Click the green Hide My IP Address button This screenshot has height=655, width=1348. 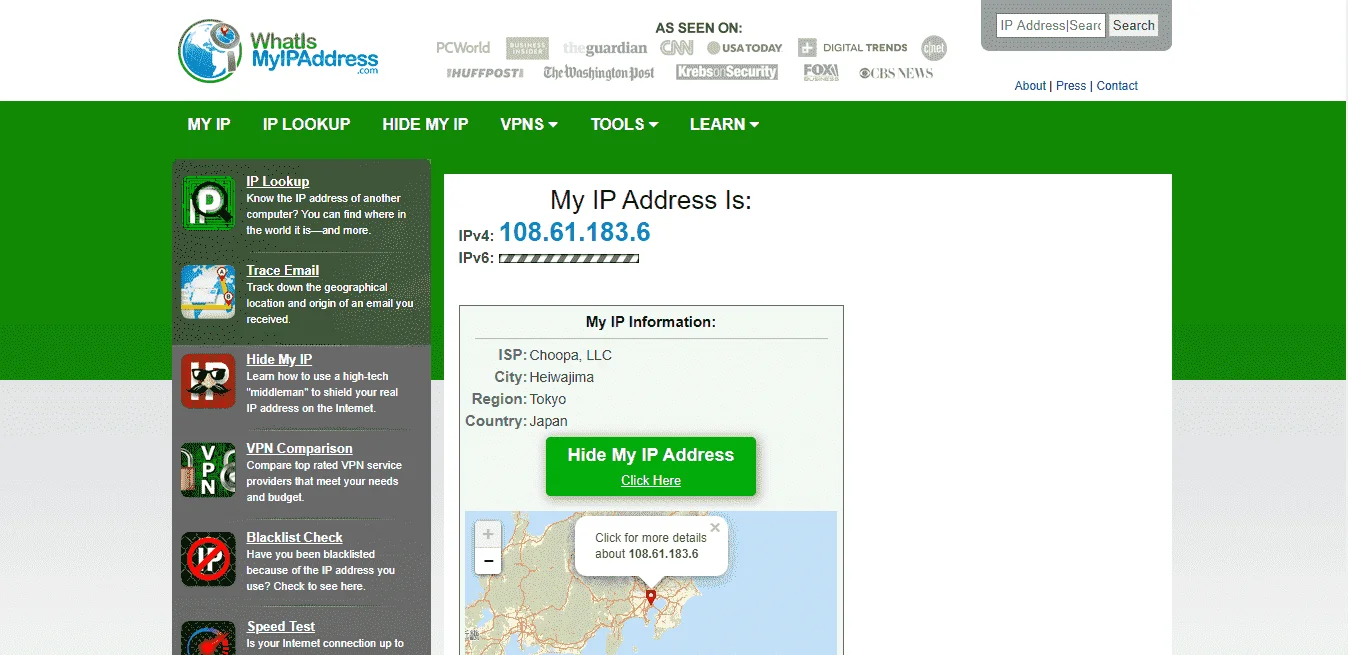click(x=651, y=466)
